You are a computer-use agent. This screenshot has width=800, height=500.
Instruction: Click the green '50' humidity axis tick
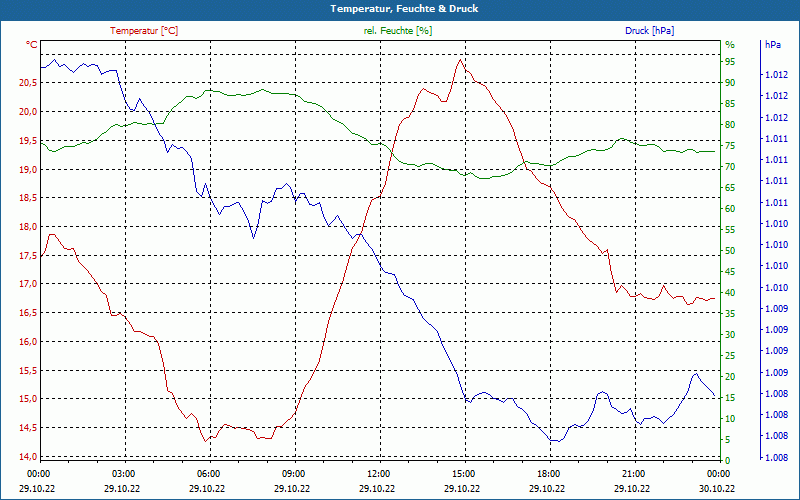(730, 251)
